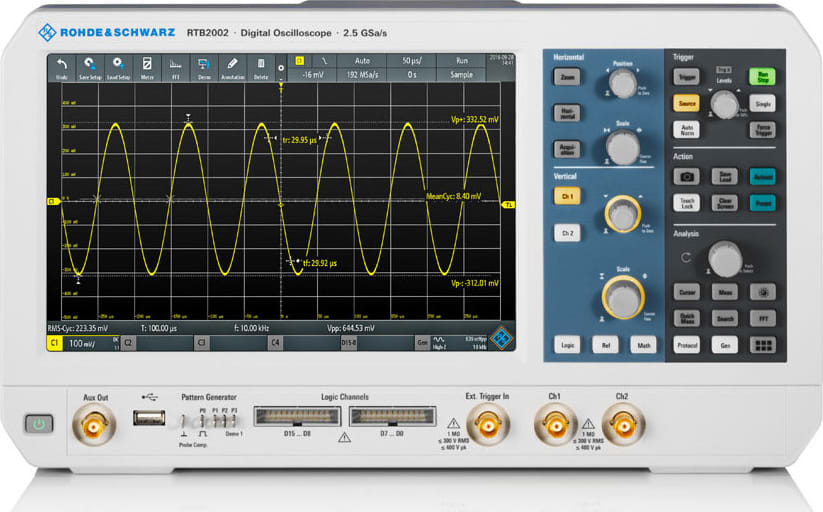Toggle the Gen generator button

coord(725,345)
